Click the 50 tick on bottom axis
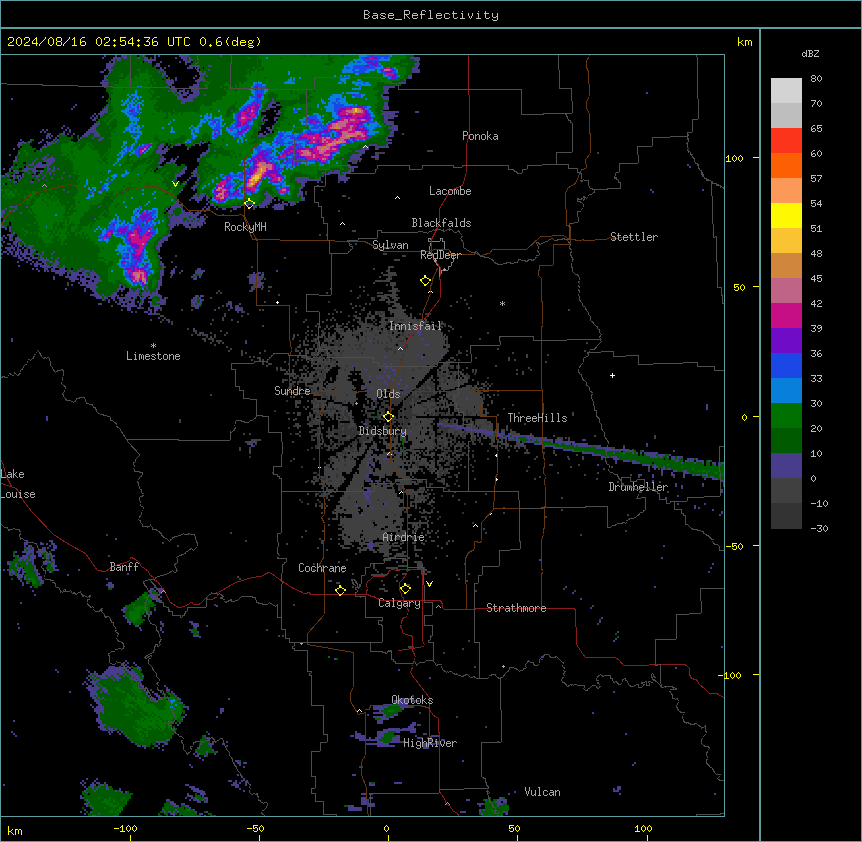This screenshot has height=842, width=862. 514,828
